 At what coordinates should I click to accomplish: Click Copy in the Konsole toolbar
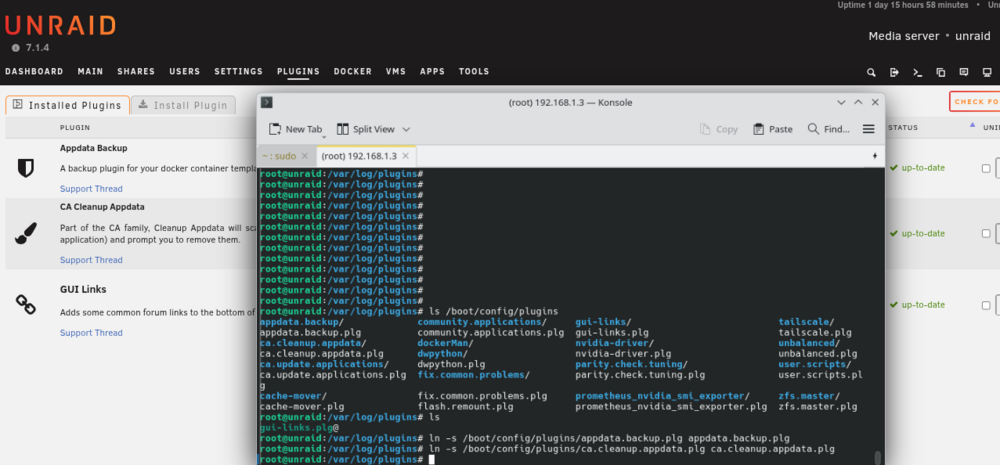tap(719, 129)
